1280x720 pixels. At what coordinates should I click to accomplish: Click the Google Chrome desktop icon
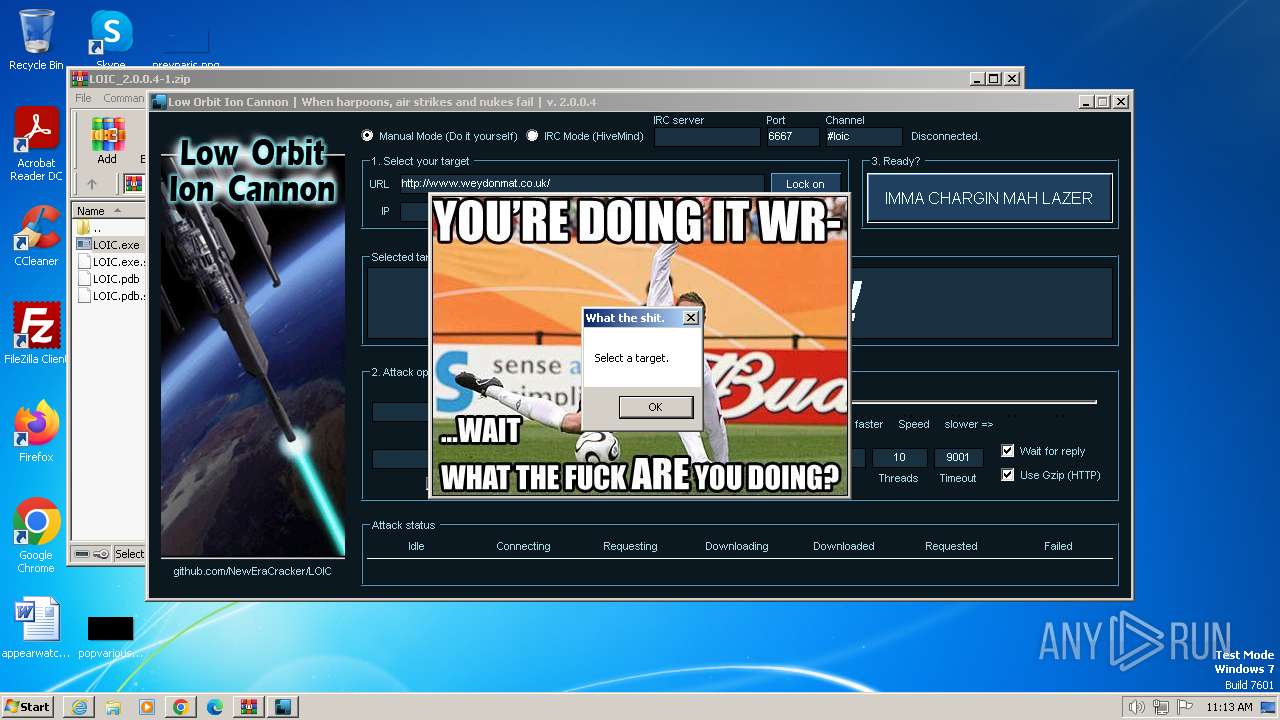(x=36, y=535)
